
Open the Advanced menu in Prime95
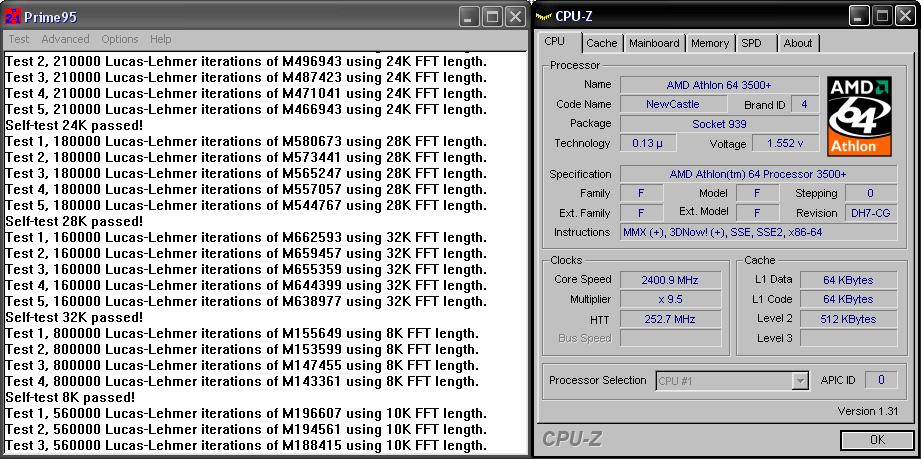[x=65, y=39]
